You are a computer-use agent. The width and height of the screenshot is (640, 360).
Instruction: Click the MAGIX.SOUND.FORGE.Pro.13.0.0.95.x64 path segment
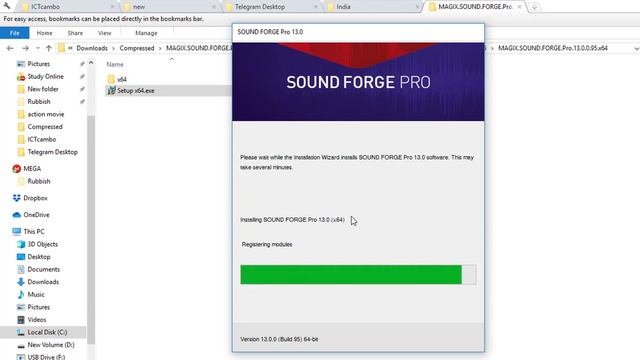point(553,48)
